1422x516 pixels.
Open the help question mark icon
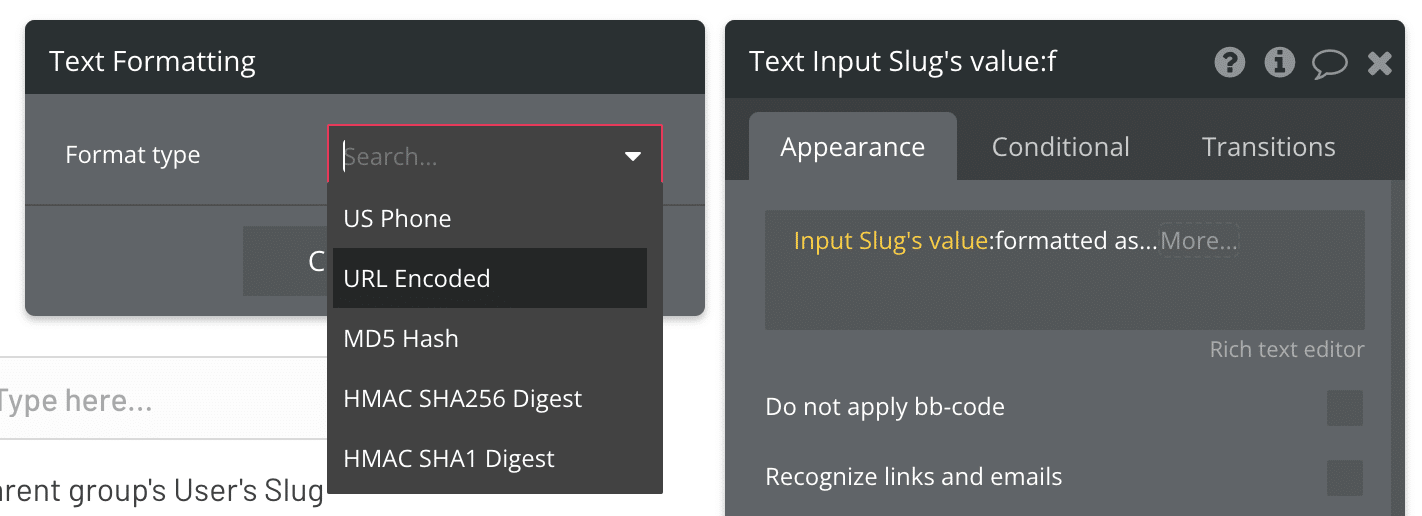(1229, 63)
